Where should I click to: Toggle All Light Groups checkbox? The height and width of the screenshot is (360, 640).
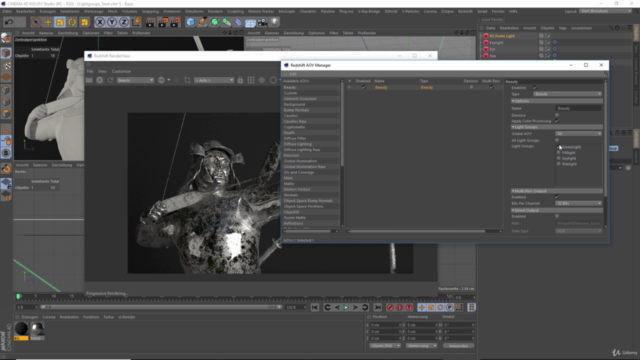click(x=557, y=140)
